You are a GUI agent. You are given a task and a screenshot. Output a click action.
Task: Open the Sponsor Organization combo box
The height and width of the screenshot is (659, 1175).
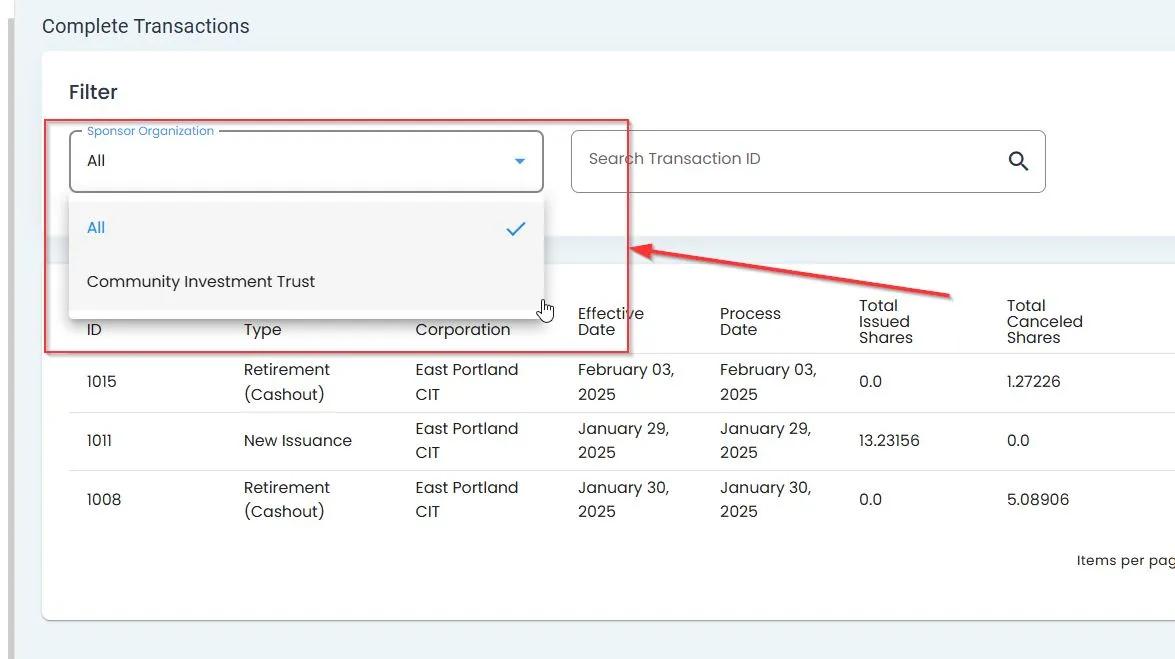pyautogui.click(x=300, y=161)
